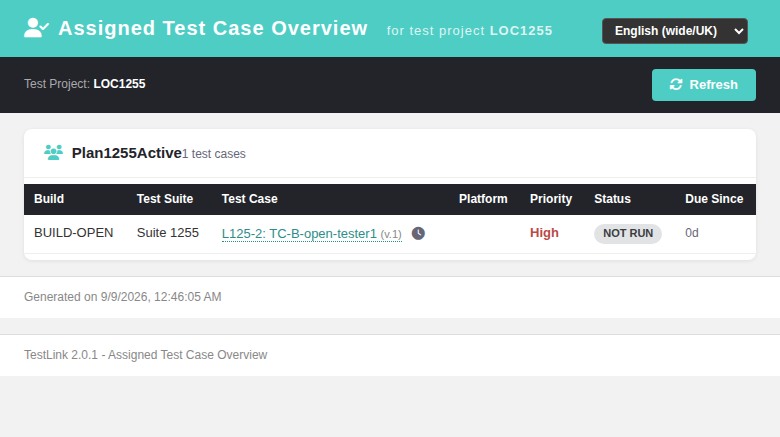The height and width of the screenshot is (437, 780).
Task: Open test case link L125-2: TC-B-open-tester1
Action: (x=311, y=233)
